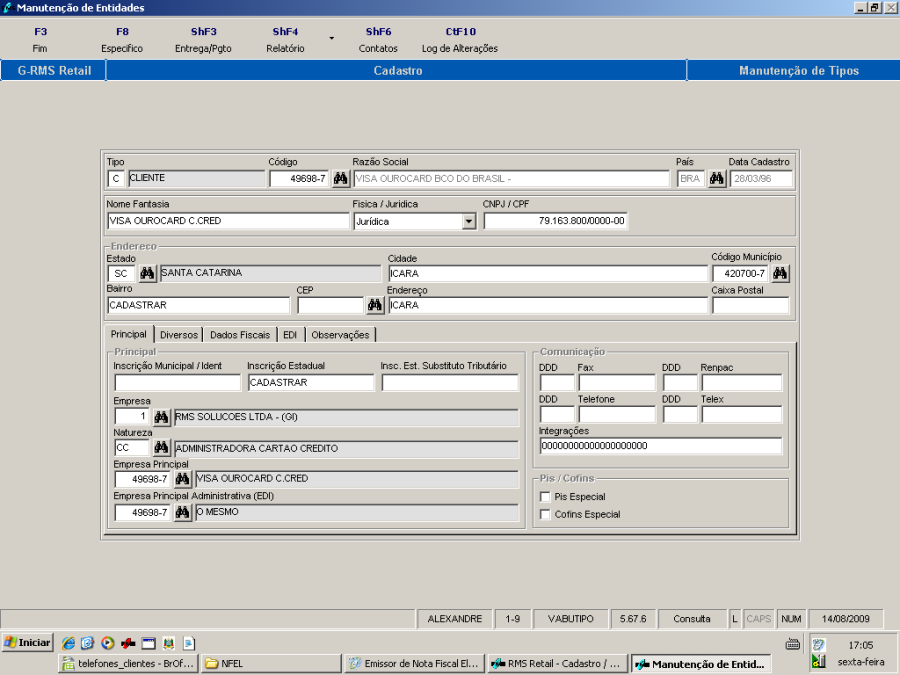Expand the Física / Jurídica dropdown
The width and height of the screenshot is (900, 675).
(x=469, y=221)
